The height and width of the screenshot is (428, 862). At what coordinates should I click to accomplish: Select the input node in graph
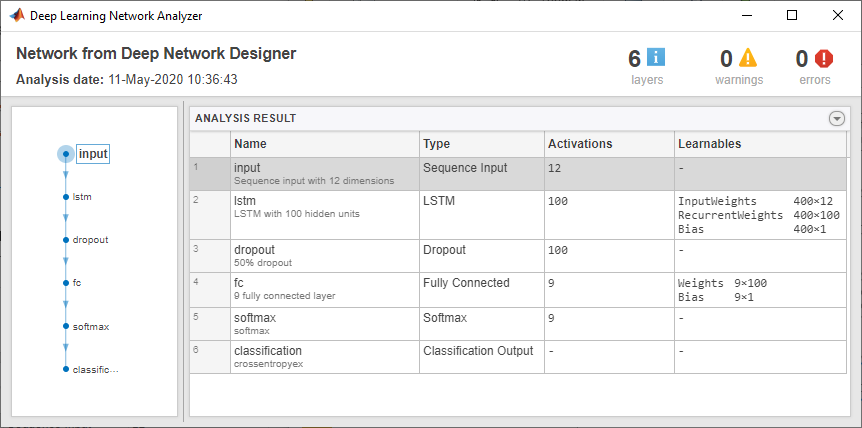pos(66,154)
